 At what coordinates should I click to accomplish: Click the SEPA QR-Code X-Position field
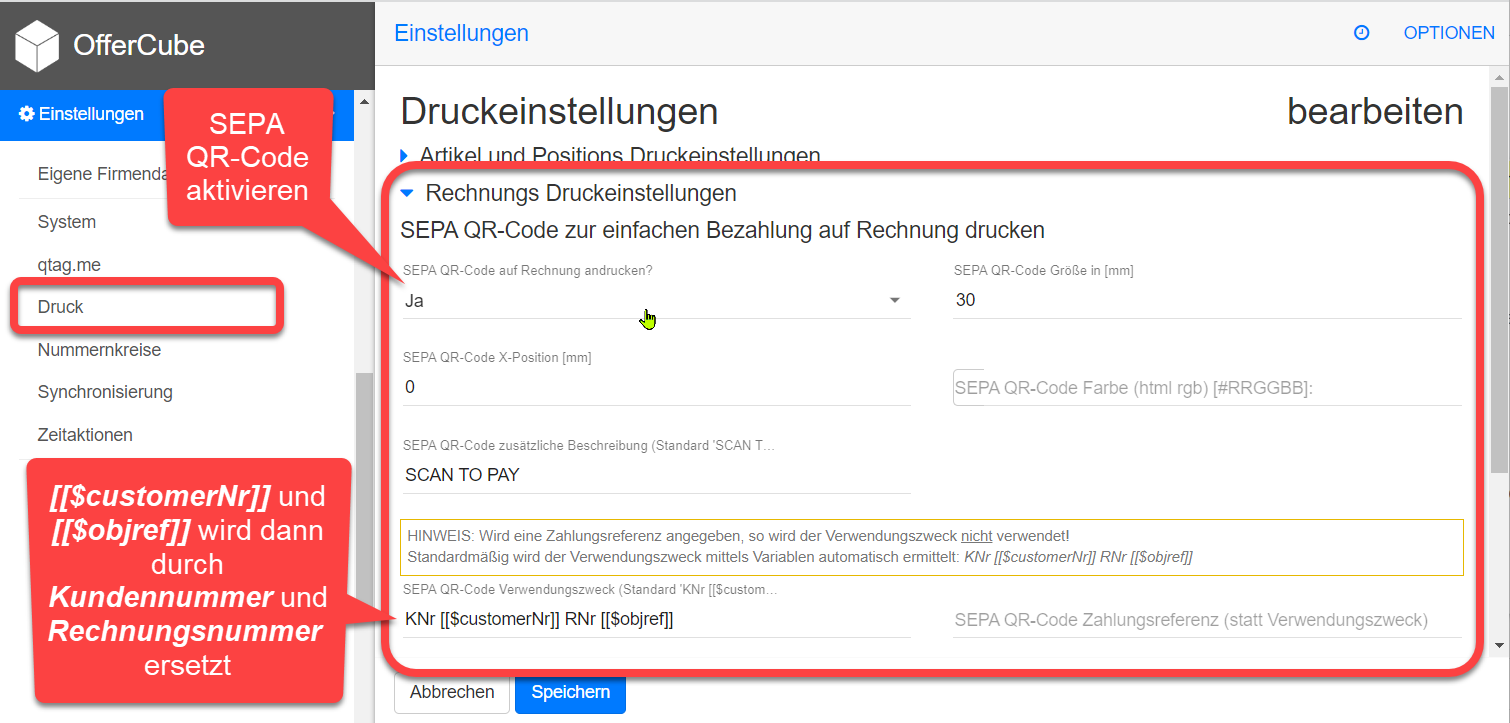(656, 387)
